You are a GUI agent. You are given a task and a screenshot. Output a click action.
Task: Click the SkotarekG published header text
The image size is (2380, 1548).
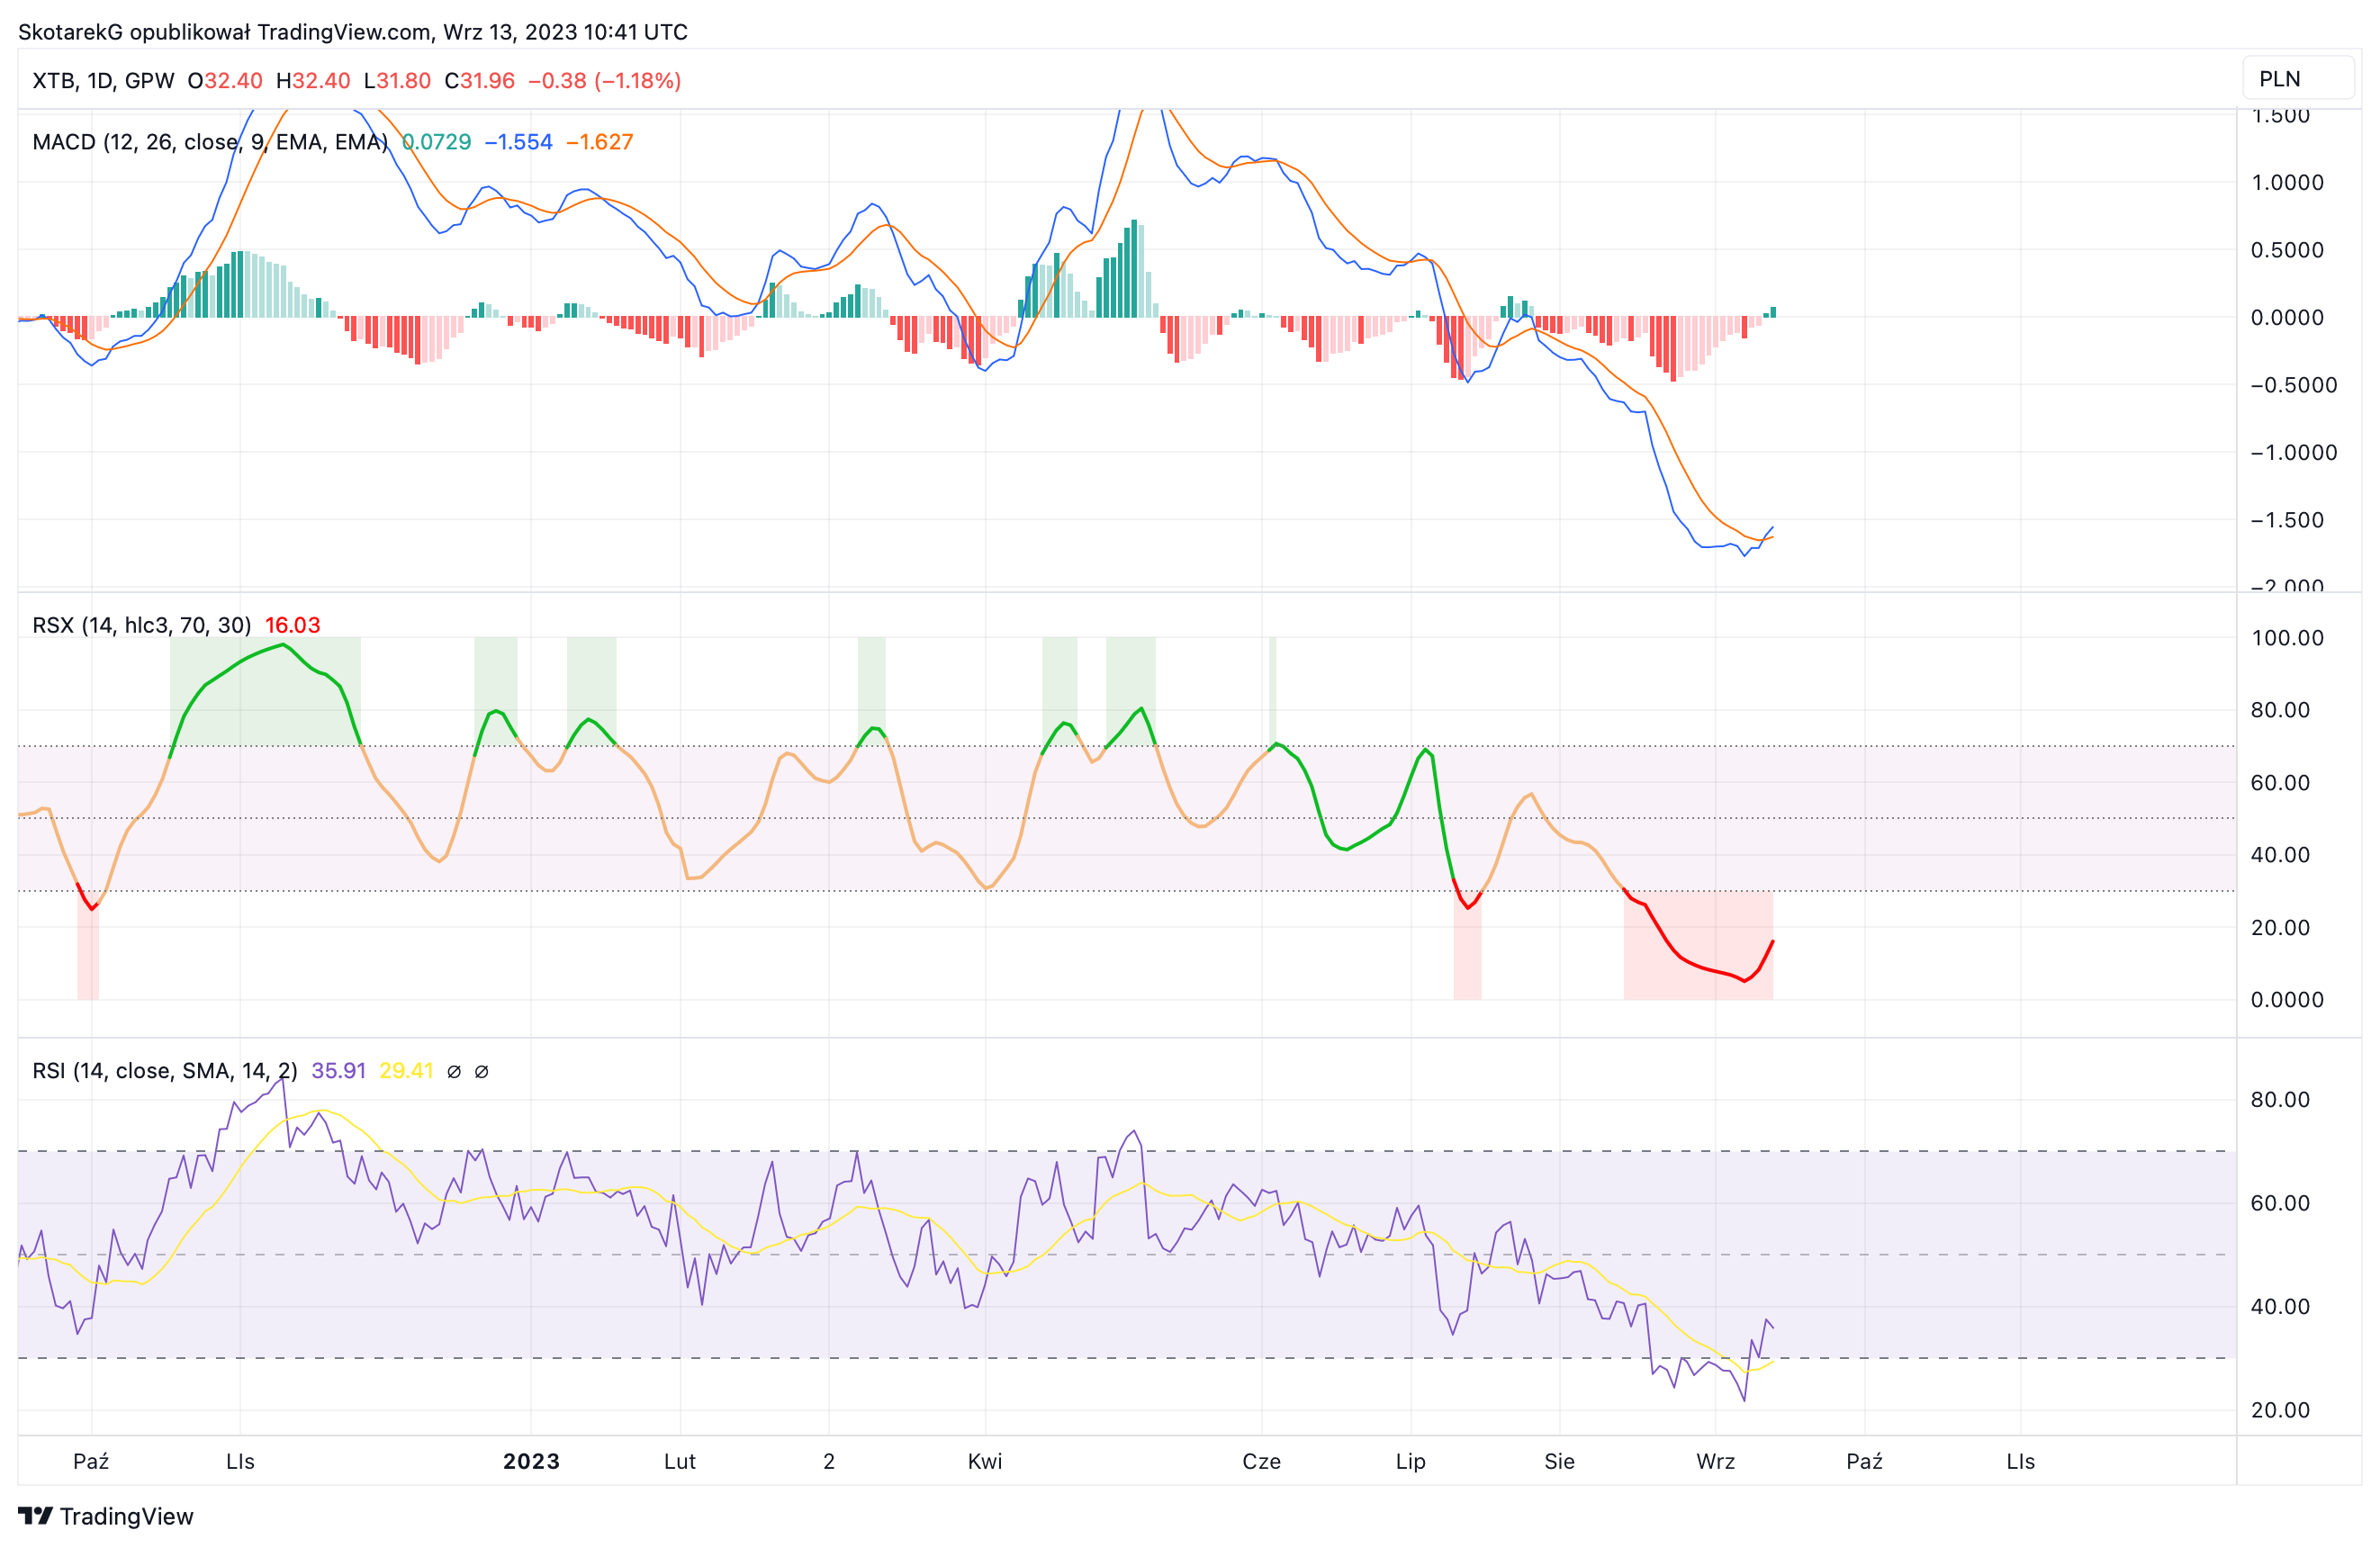[x=353, y=32]
